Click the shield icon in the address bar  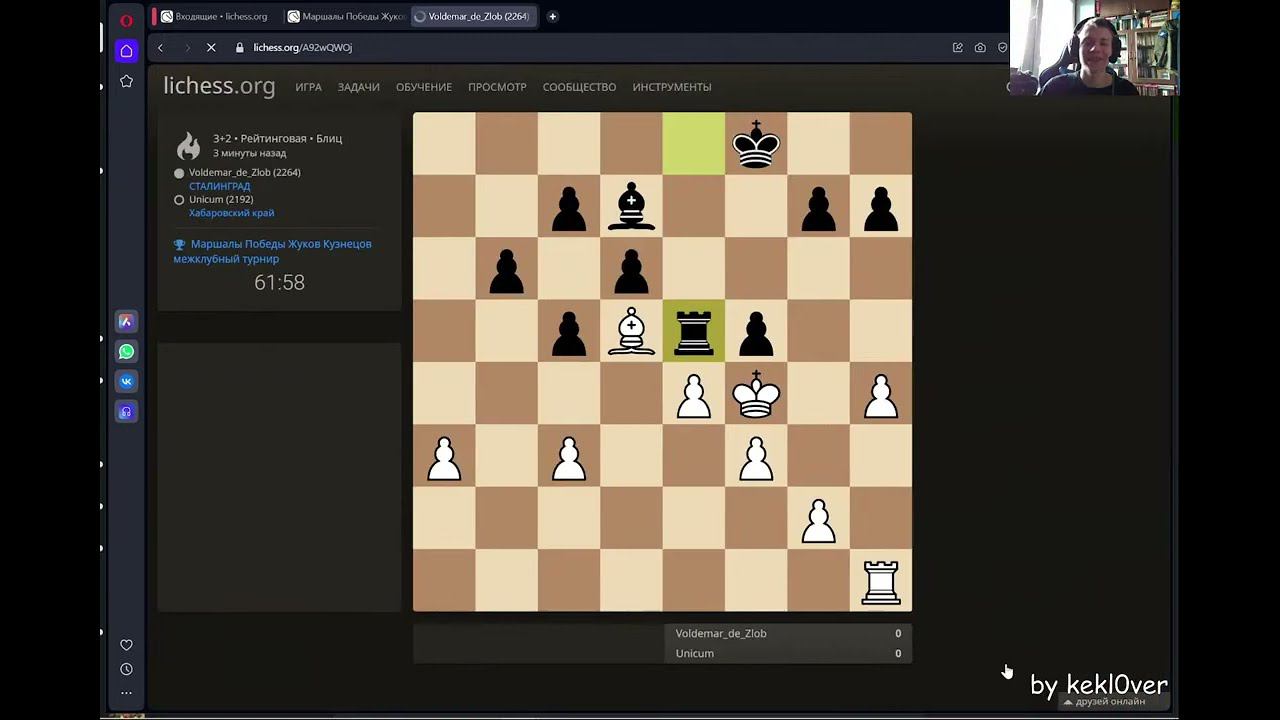click(1002, 47)
